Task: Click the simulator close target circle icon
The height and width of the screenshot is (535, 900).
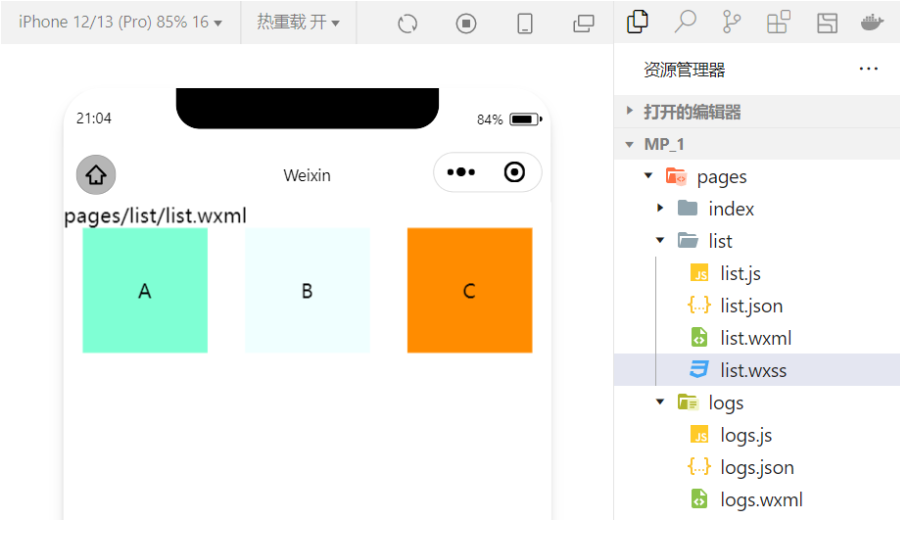Action: (x=514, y=172)
